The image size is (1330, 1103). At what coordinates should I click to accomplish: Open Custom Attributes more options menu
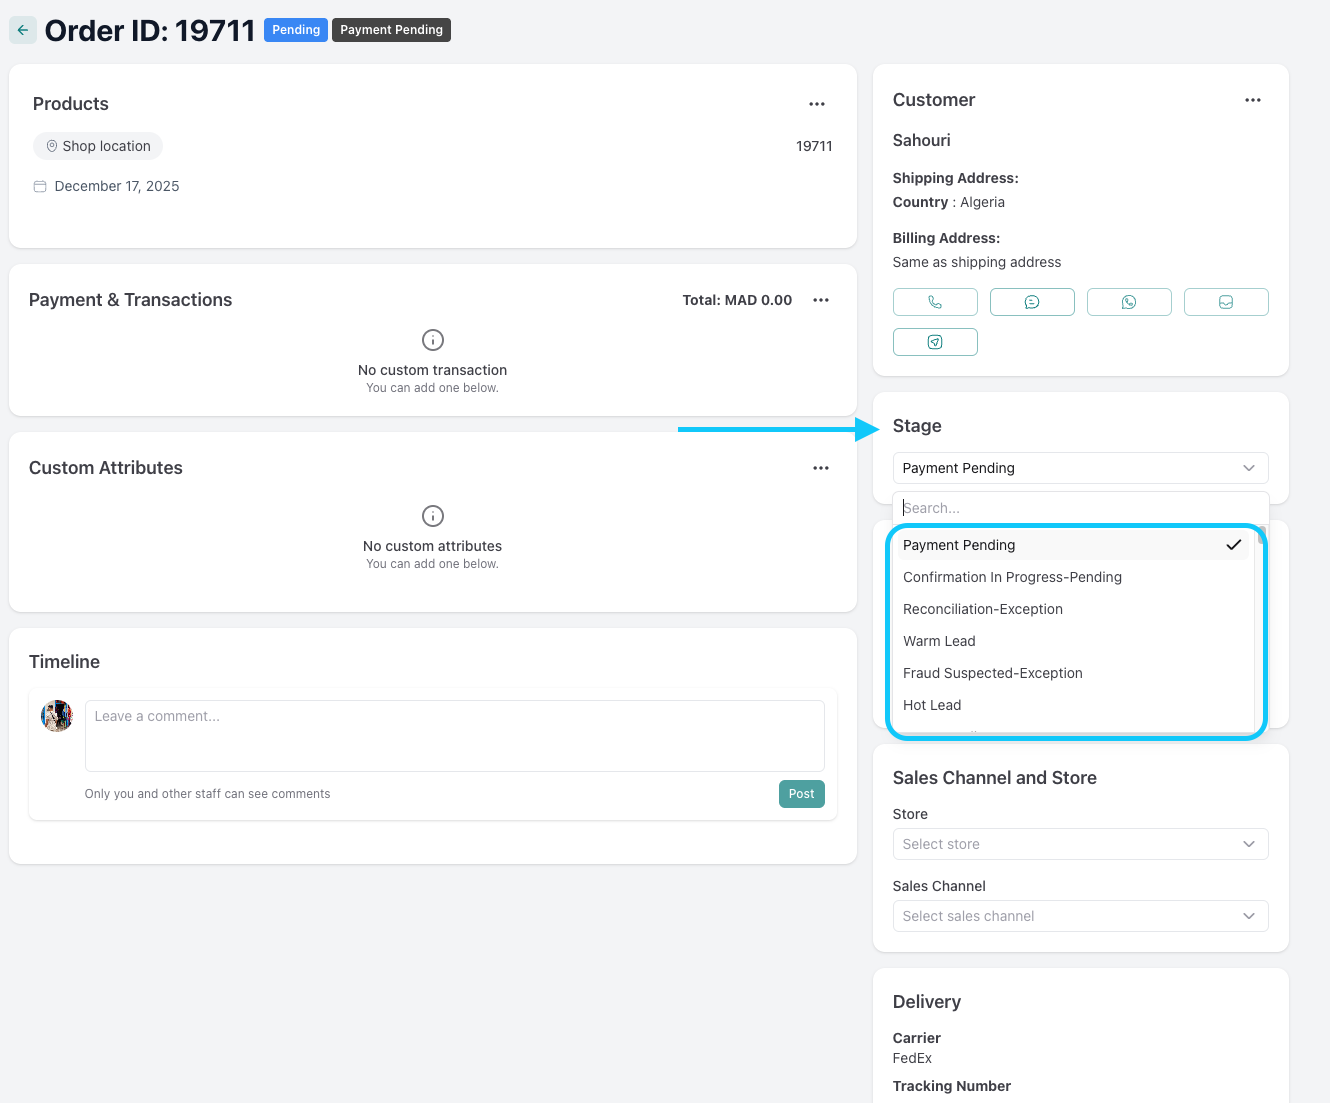[x=821, y=468]
